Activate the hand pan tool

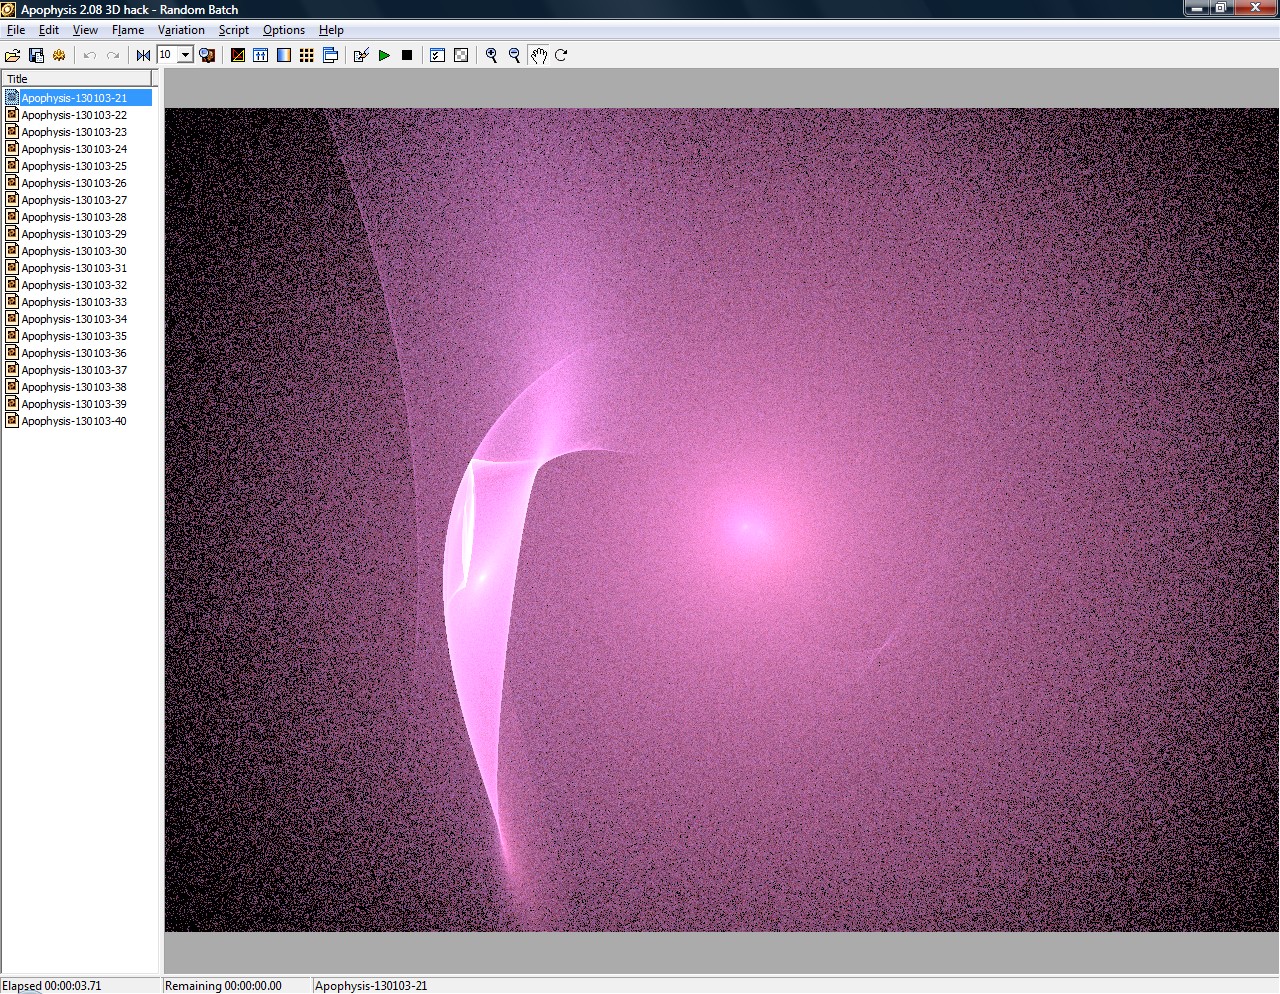point(538,55)
